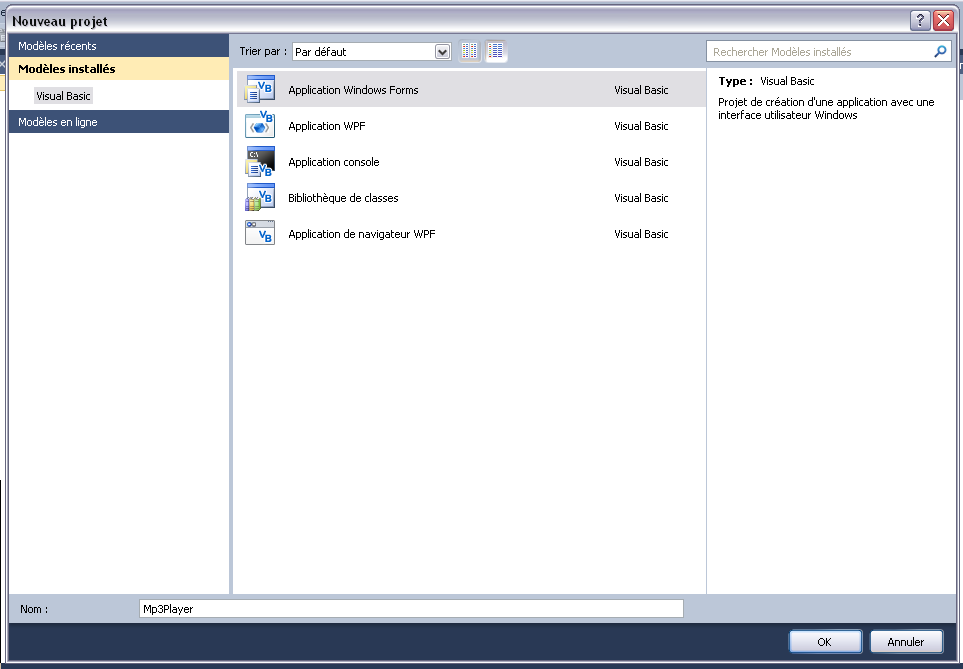Click Visual Basic in the Bibliothèque de classes row
Viewport: 963px width, 669px height.
[x=641, y=198]
